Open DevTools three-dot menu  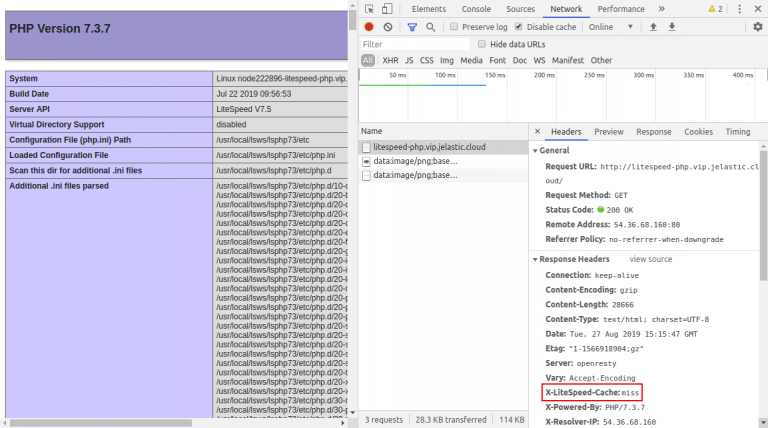(x=740, y=9)
